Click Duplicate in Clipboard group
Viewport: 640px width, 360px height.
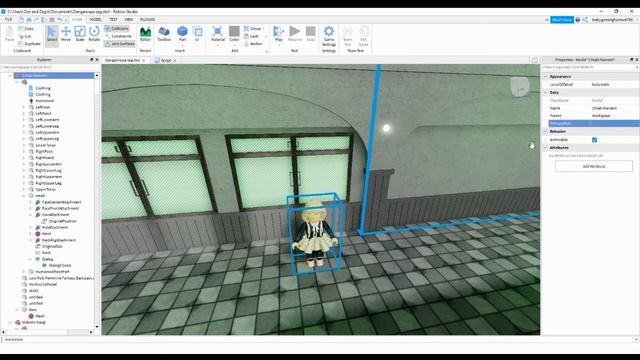[x=29, y=43]
